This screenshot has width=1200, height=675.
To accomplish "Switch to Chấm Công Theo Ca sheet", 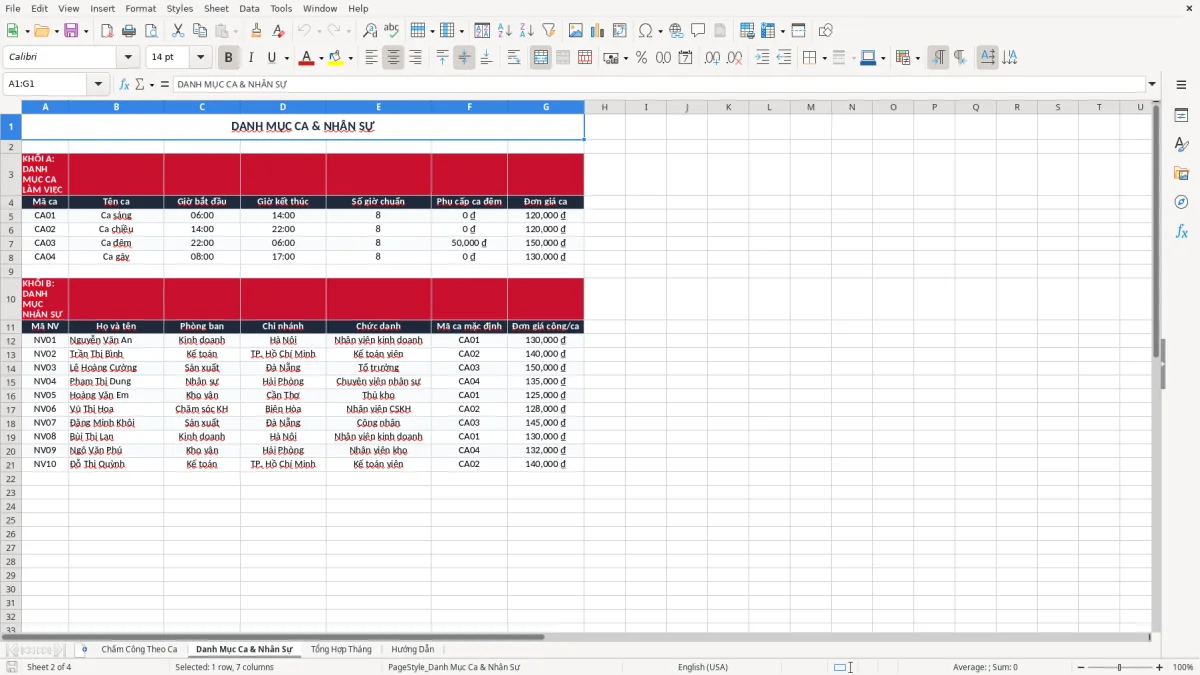I will (139, 649).
